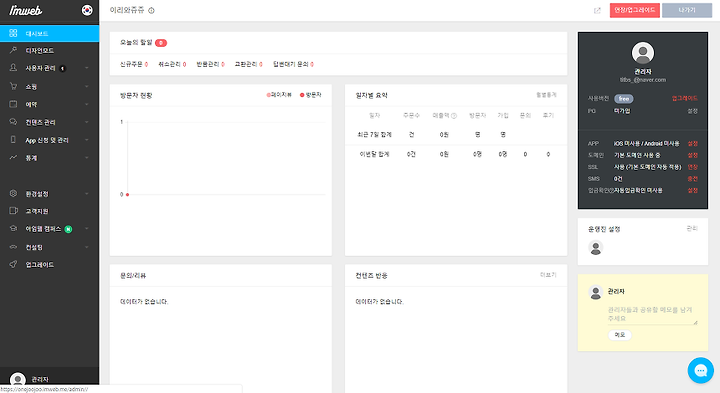Expand the App 신청 및 관리 arrow
The image size is (720, 393).
coord(87,140)
